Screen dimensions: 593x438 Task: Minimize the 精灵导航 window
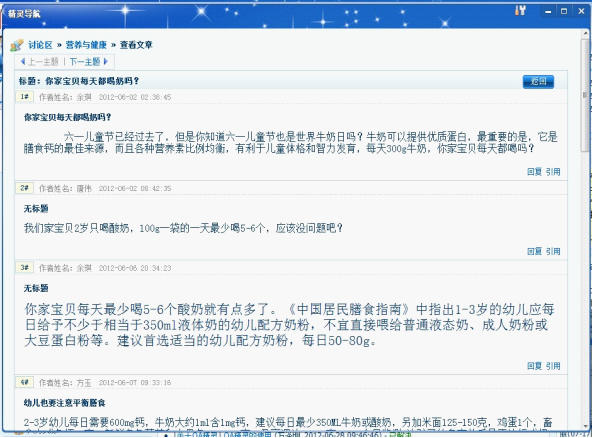pyautogui.click(x=548, y=11)
